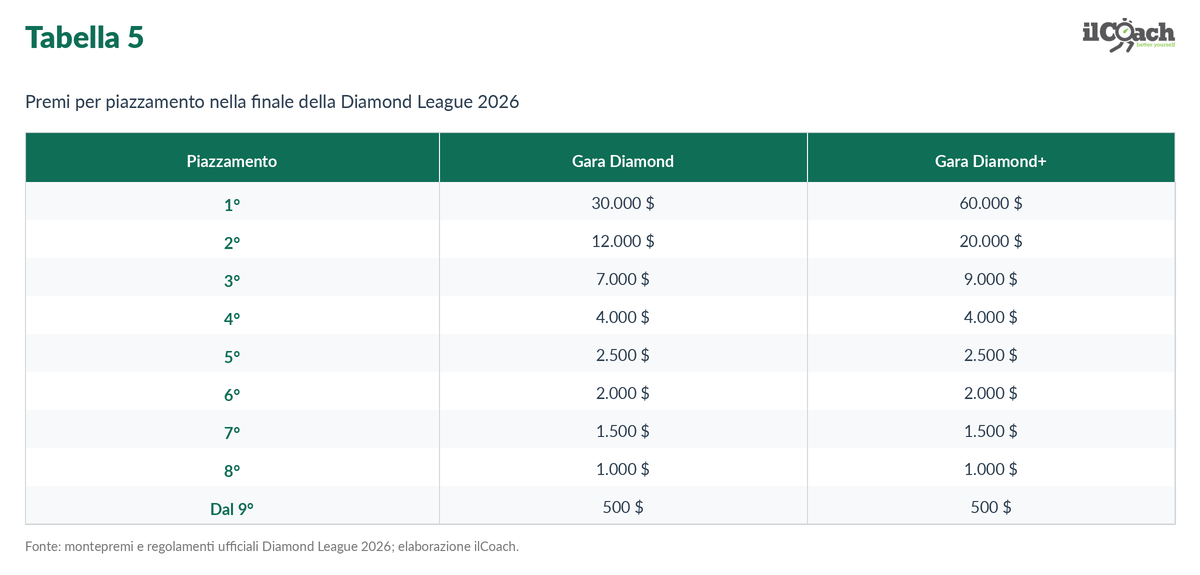Click the 20.000 $ prize cell
The image size is (1200, 575).
[x=991, y=241]
